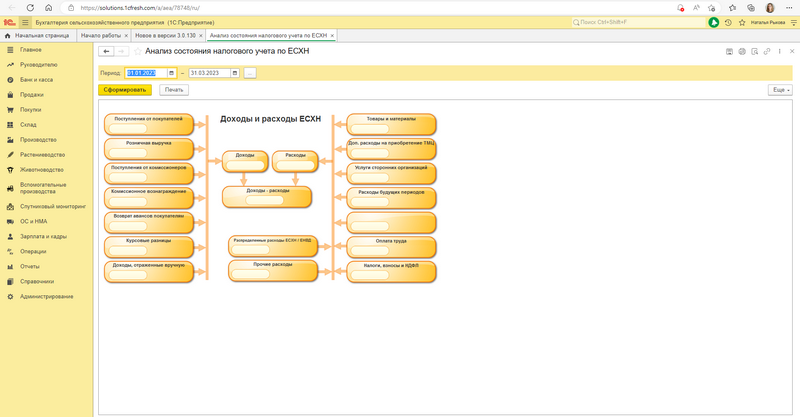Image resolution: width=800 pixels, height=417 pixels.
Task: Open the calendar picker for the start date
Action: 172,73
